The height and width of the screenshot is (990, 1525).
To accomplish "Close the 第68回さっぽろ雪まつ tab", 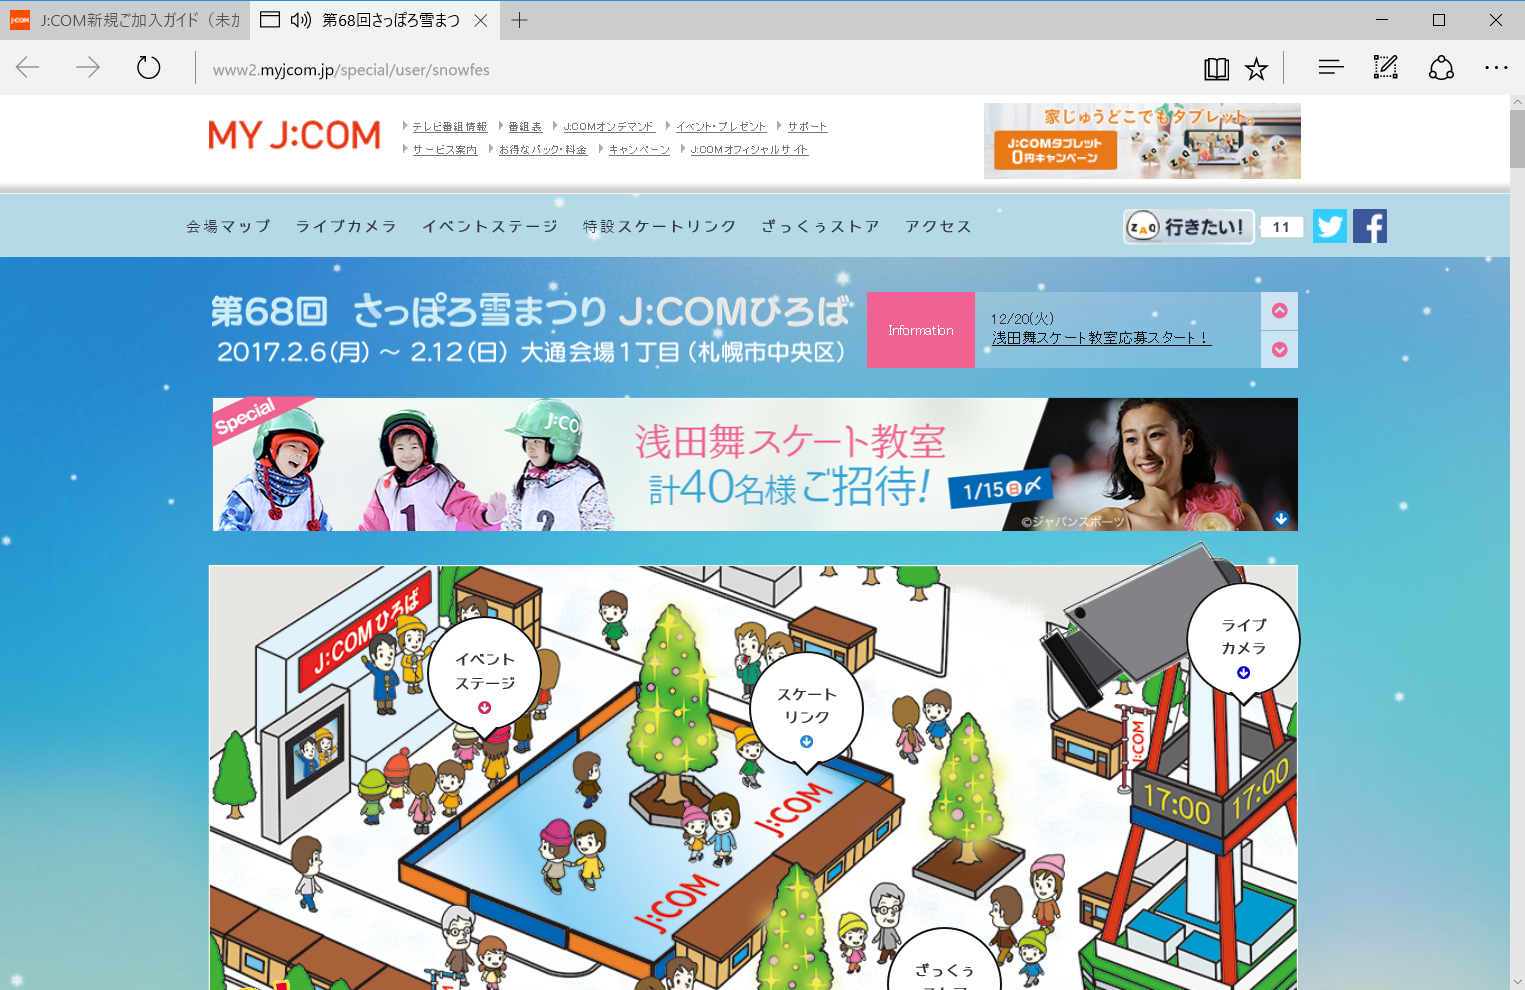I will [x=481, y=20].
